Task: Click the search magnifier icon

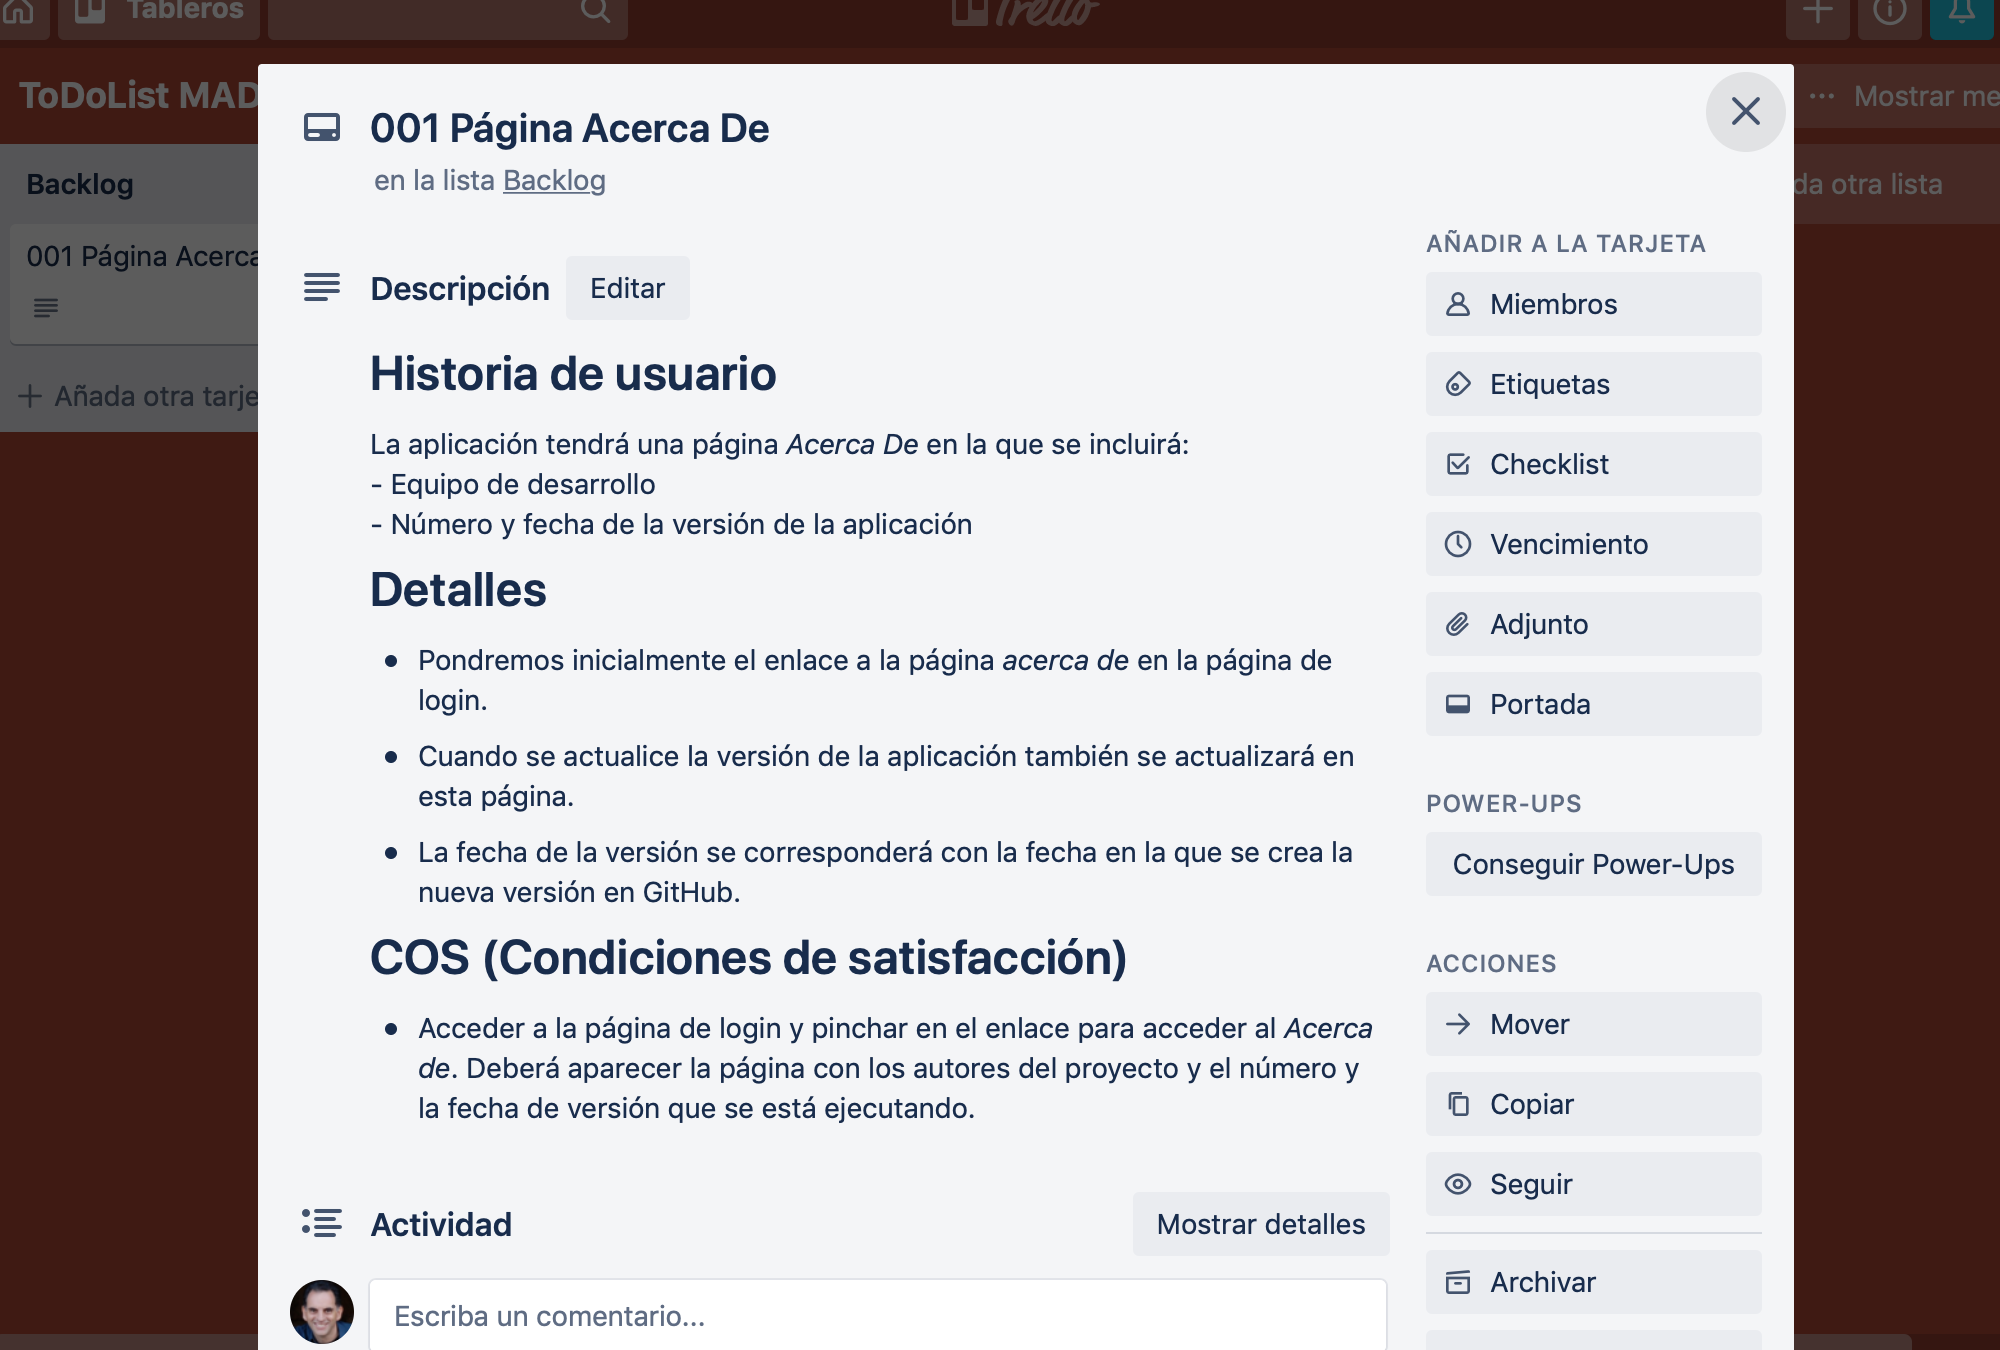Action: (595, 10)
